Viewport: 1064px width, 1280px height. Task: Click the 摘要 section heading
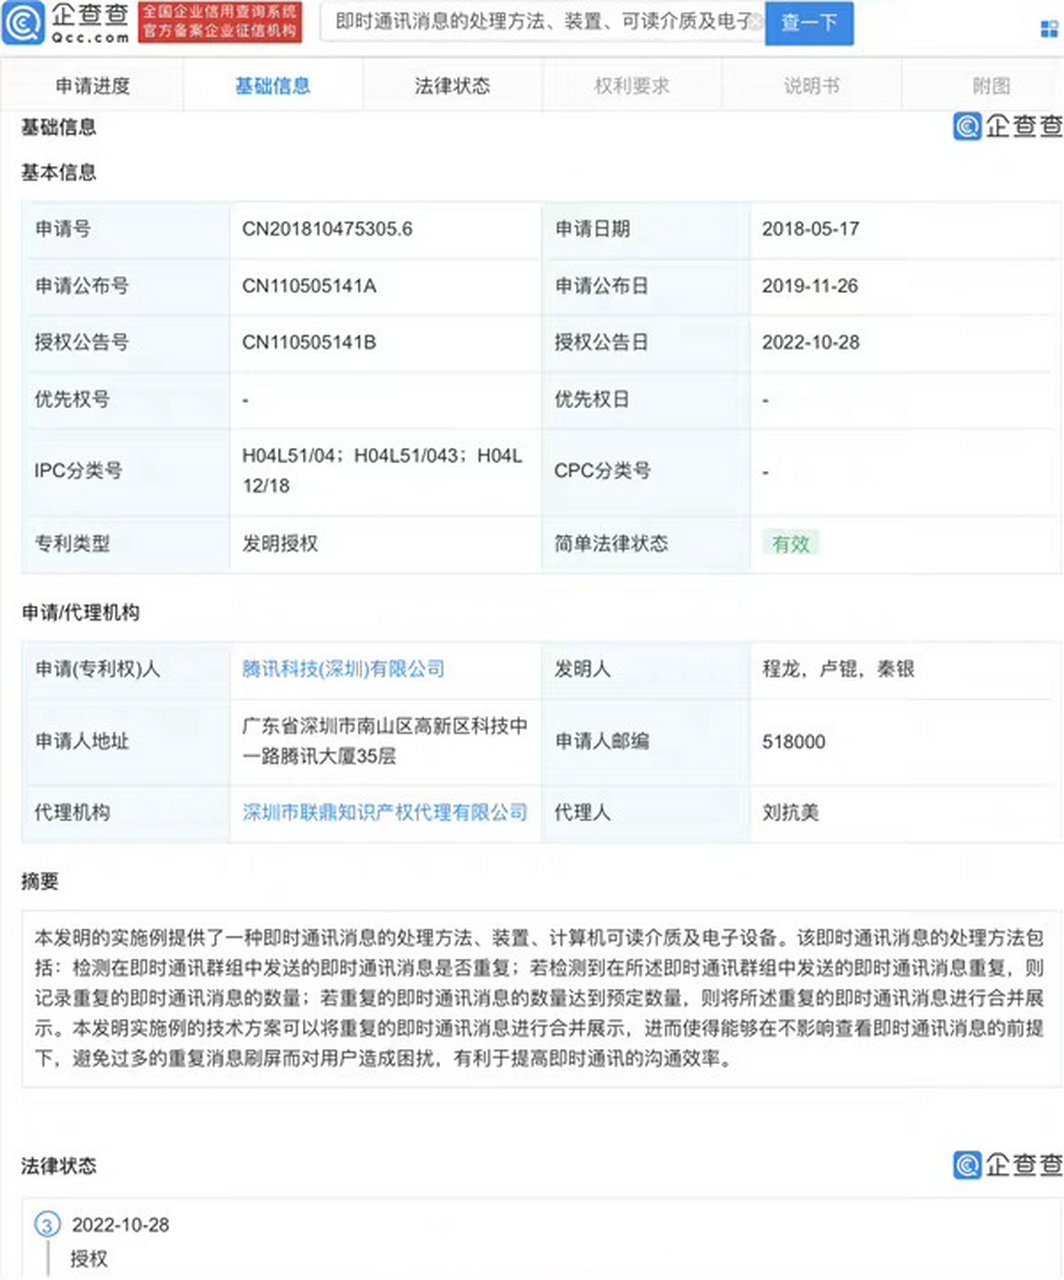tap(40, 881)
